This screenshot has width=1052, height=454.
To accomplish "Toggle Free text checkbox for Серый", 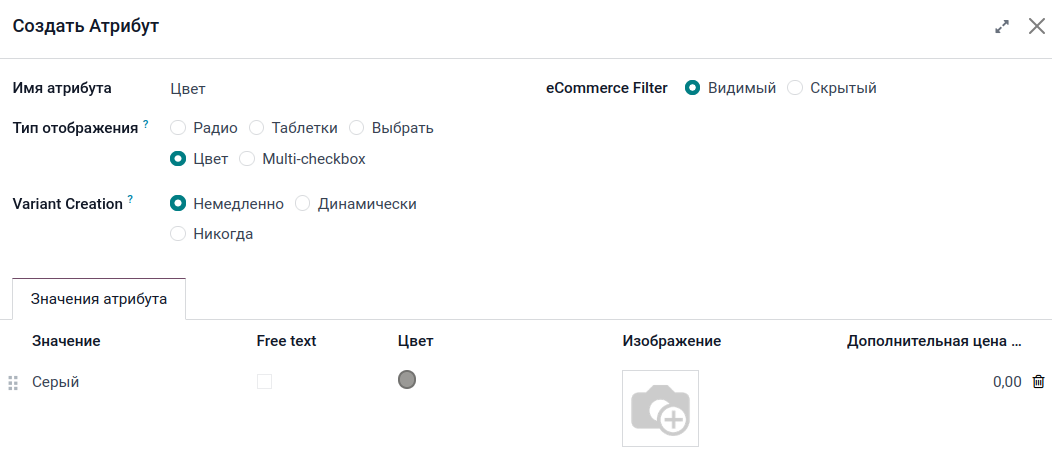I will (x=264, y=381).
